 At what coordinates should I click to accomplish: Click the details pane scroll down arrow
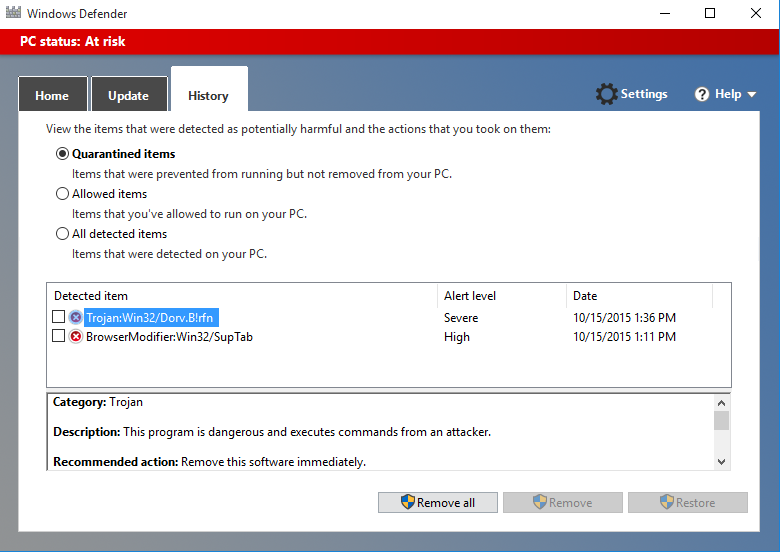[721, 462]
